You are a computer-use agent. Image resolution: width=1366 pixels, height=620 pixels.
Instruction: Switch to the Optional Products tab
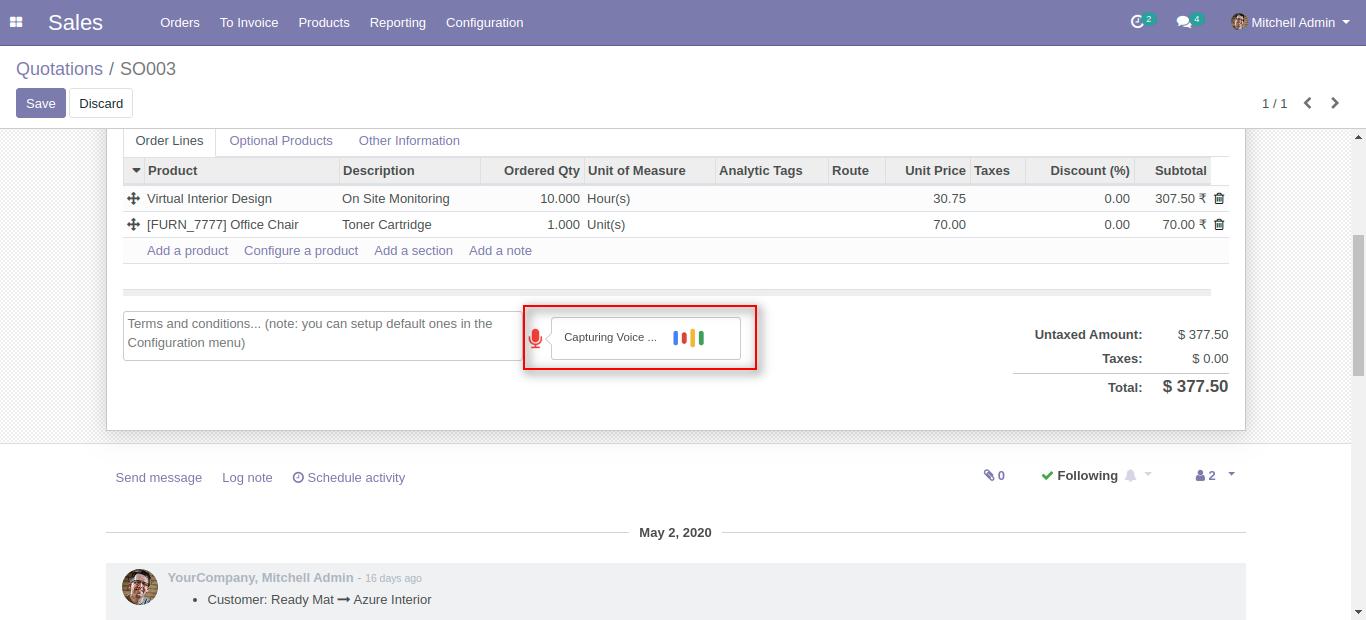point(280,140)
